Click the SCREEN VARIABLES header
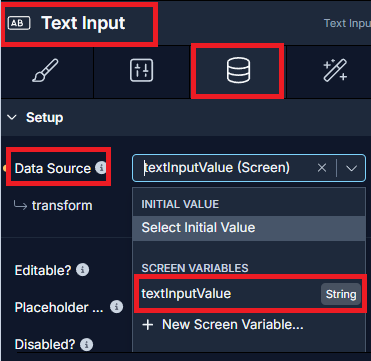The height and width of the screenshot is (361, 371). [195, 268]
